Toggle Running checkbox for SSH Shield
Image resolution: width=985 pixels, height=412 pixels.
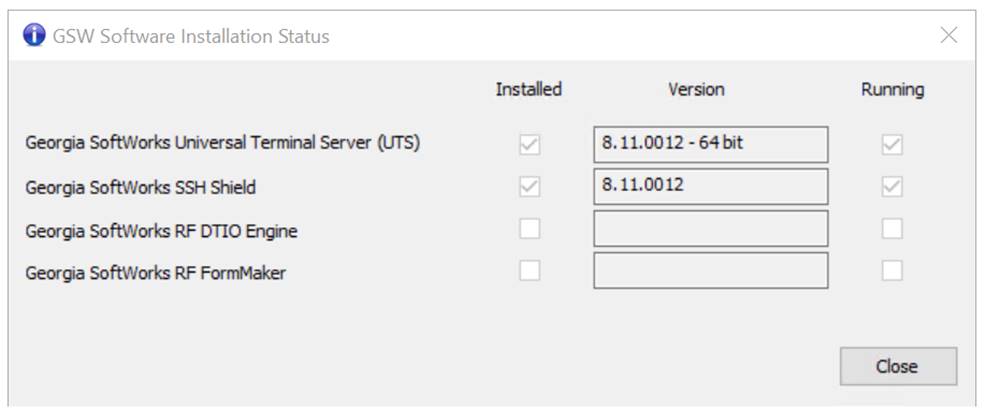892,187
